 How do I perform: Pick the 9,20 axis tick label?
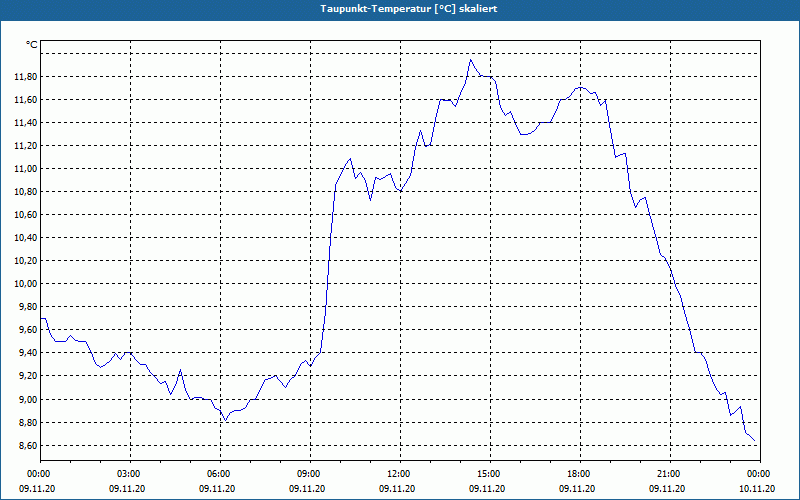[27, 376]
